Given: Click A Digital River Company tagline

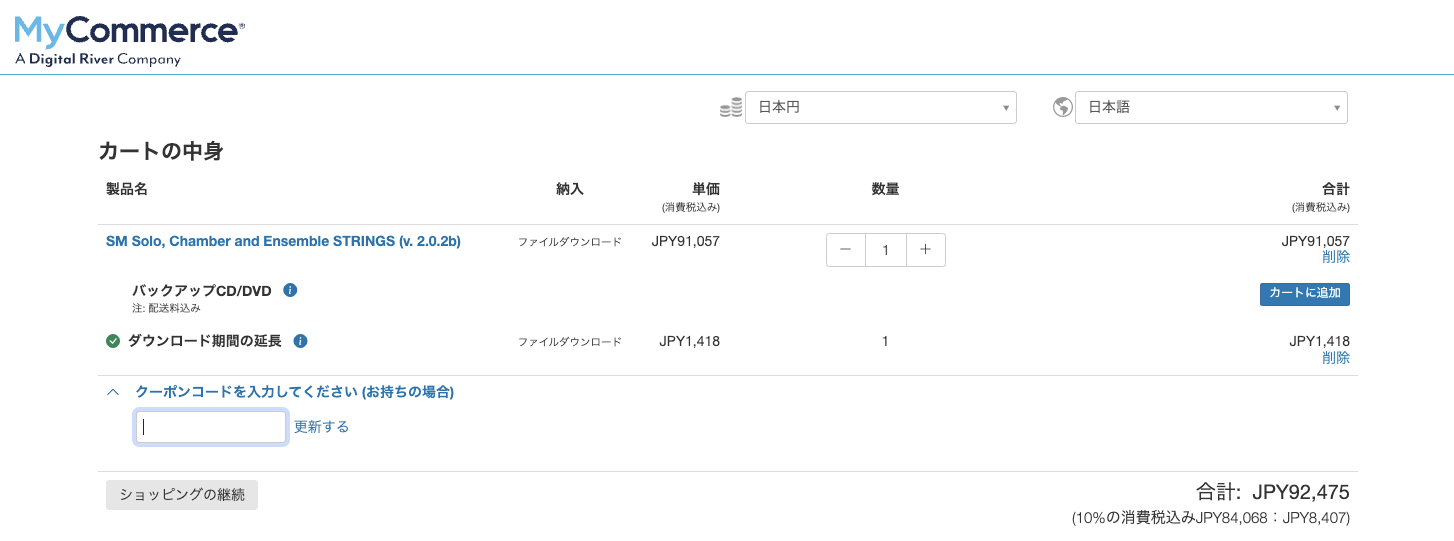Looking at the screenshot, I should click(x=98, y=59).
